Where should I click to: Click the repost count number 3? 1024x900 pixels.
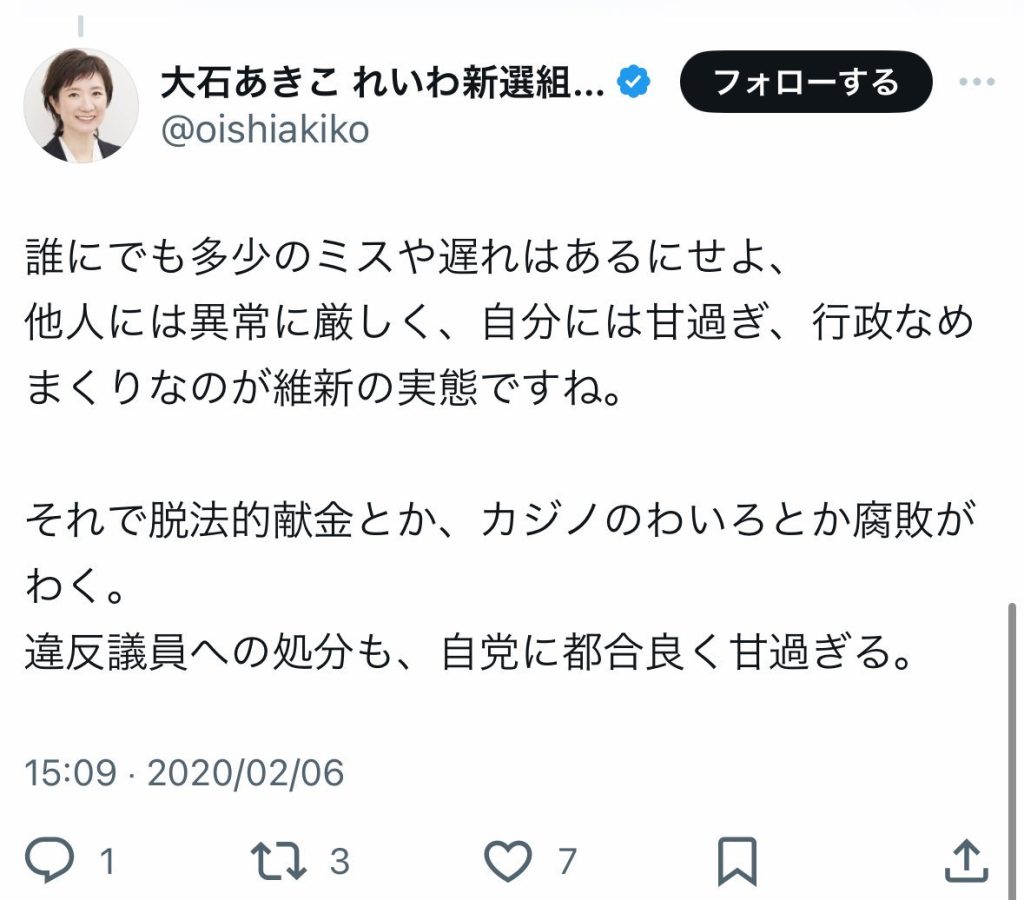(340, 861)
